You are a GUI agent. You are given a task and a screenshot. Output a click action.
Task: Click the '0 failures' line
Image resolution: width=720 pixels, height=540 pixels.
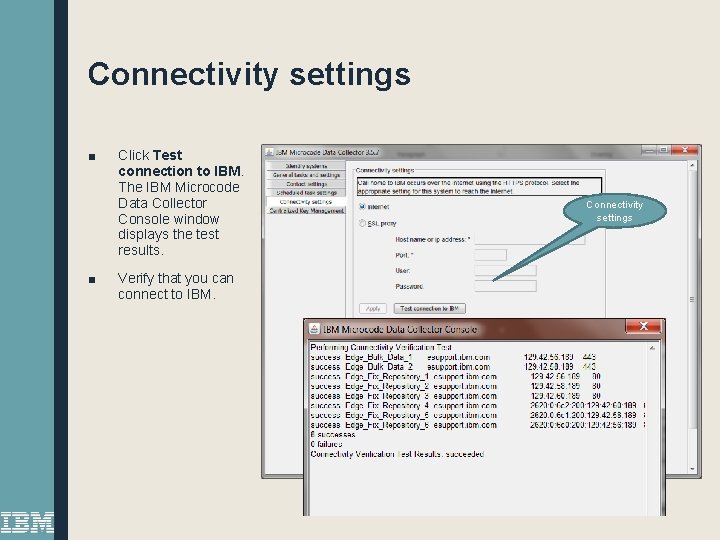click(x=326, y=444)
